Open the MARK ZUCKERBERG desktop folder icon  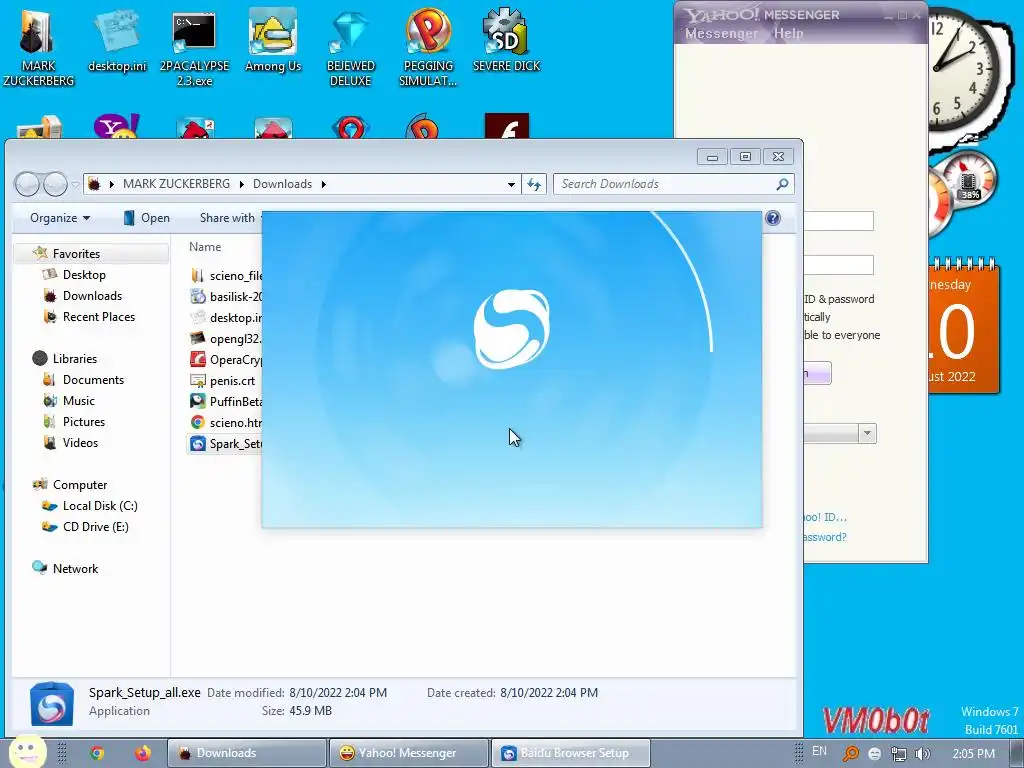coord(38,46)
